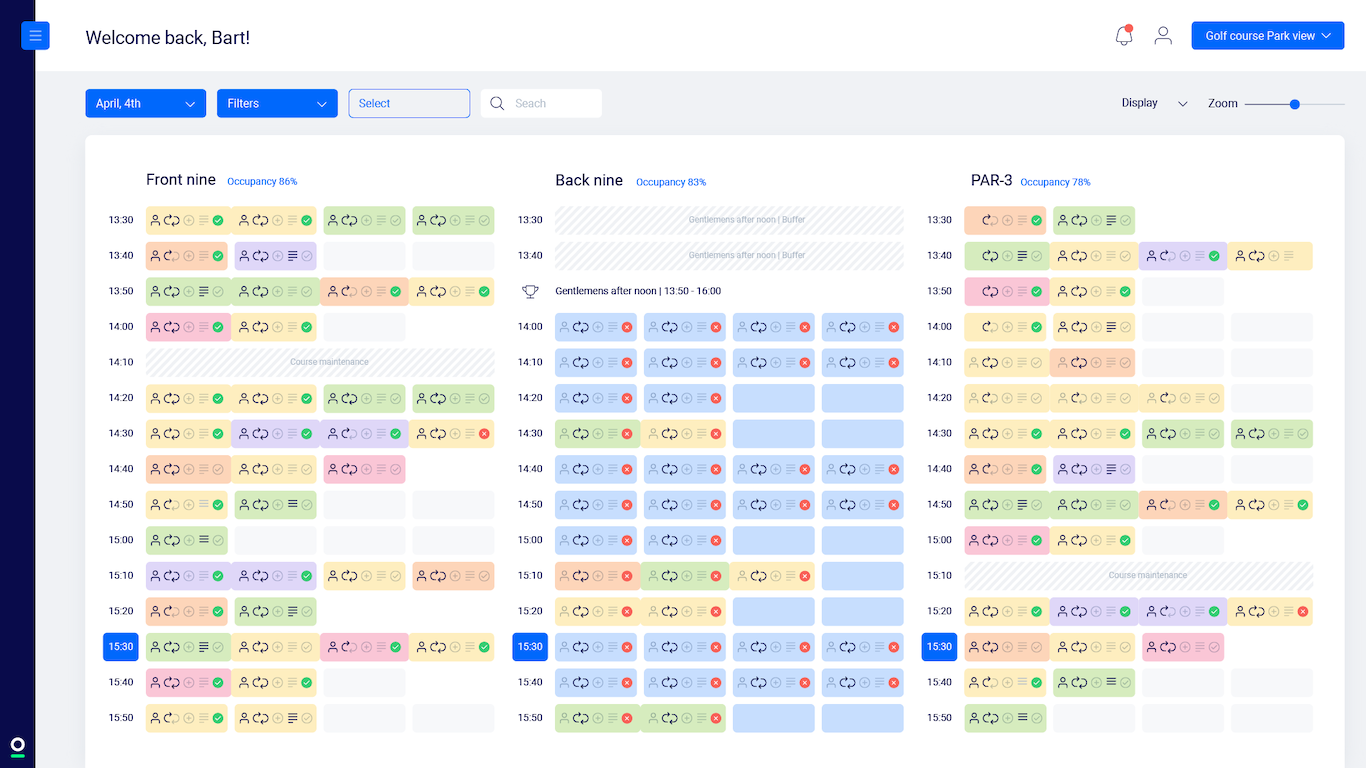This screenshot has height=768, width=1366.
Task: Open the notifications bell
Action: 1124,36
